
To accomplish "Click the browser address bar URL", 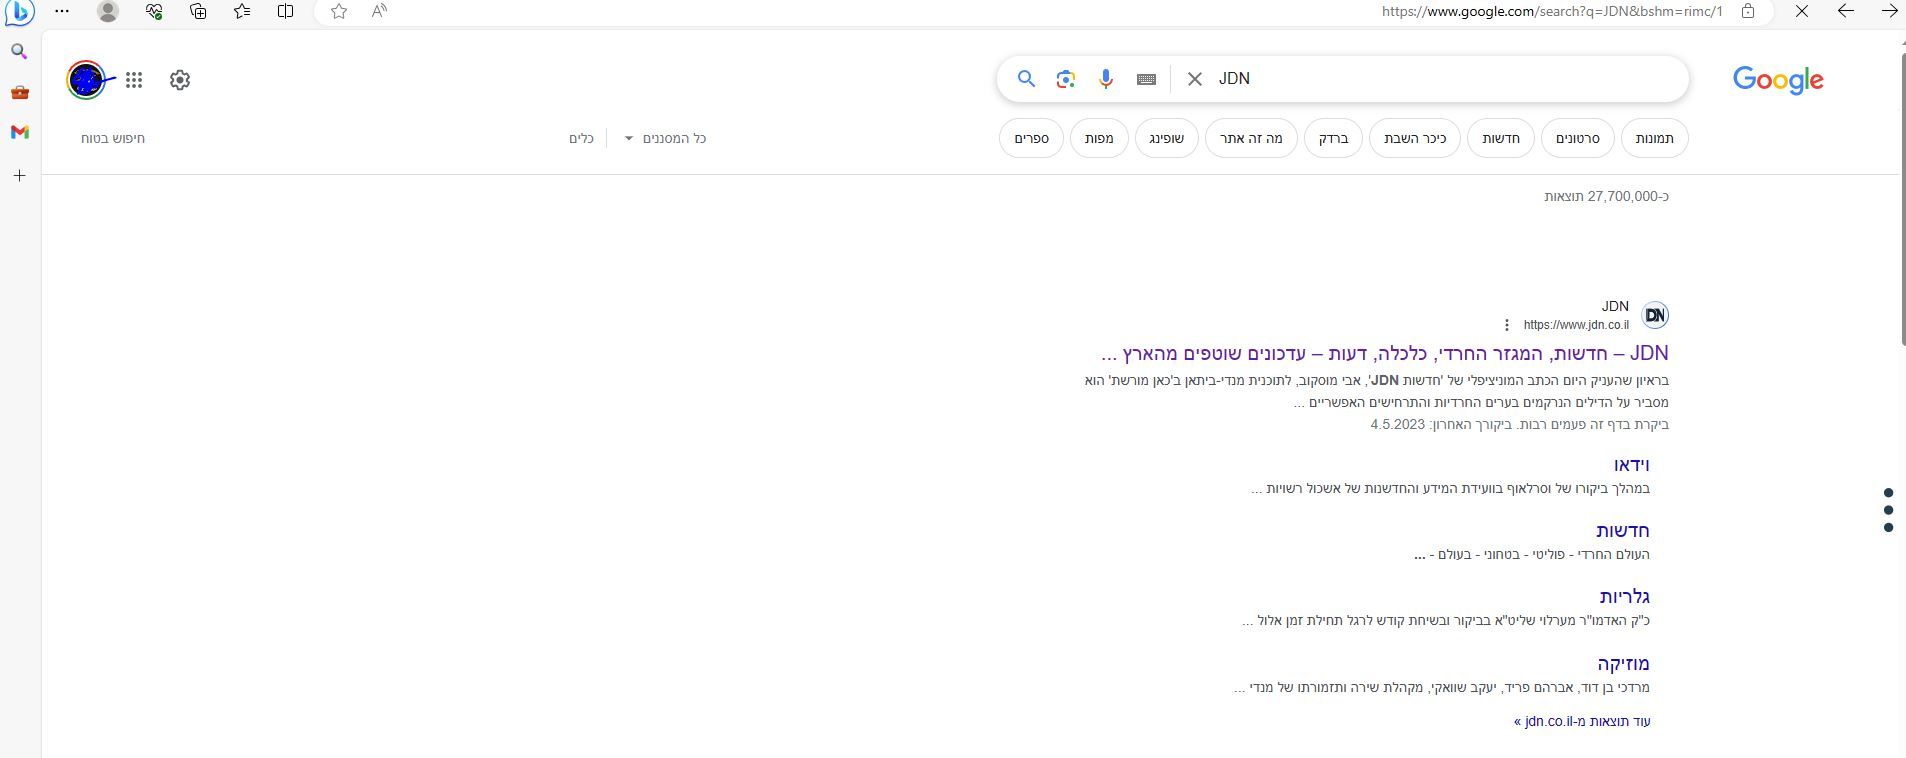I will (x=1552, y=11).
